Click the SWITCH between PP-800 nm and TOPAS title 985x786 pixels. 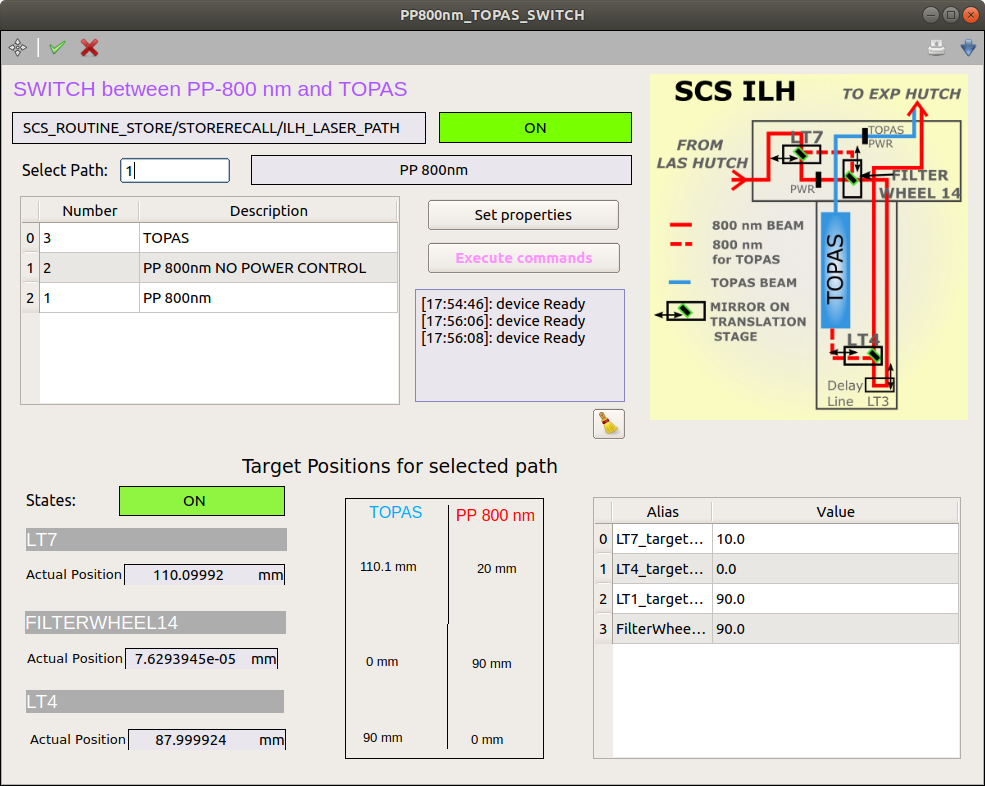point(210,89)
